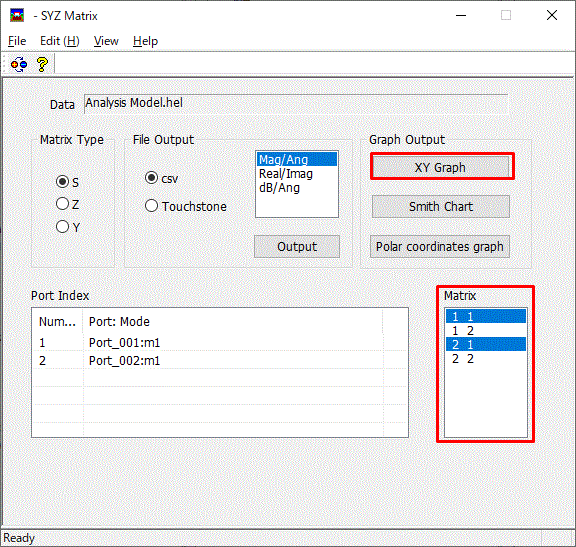Click the Output button
The image size is (576, 547).
pos(297,246)
